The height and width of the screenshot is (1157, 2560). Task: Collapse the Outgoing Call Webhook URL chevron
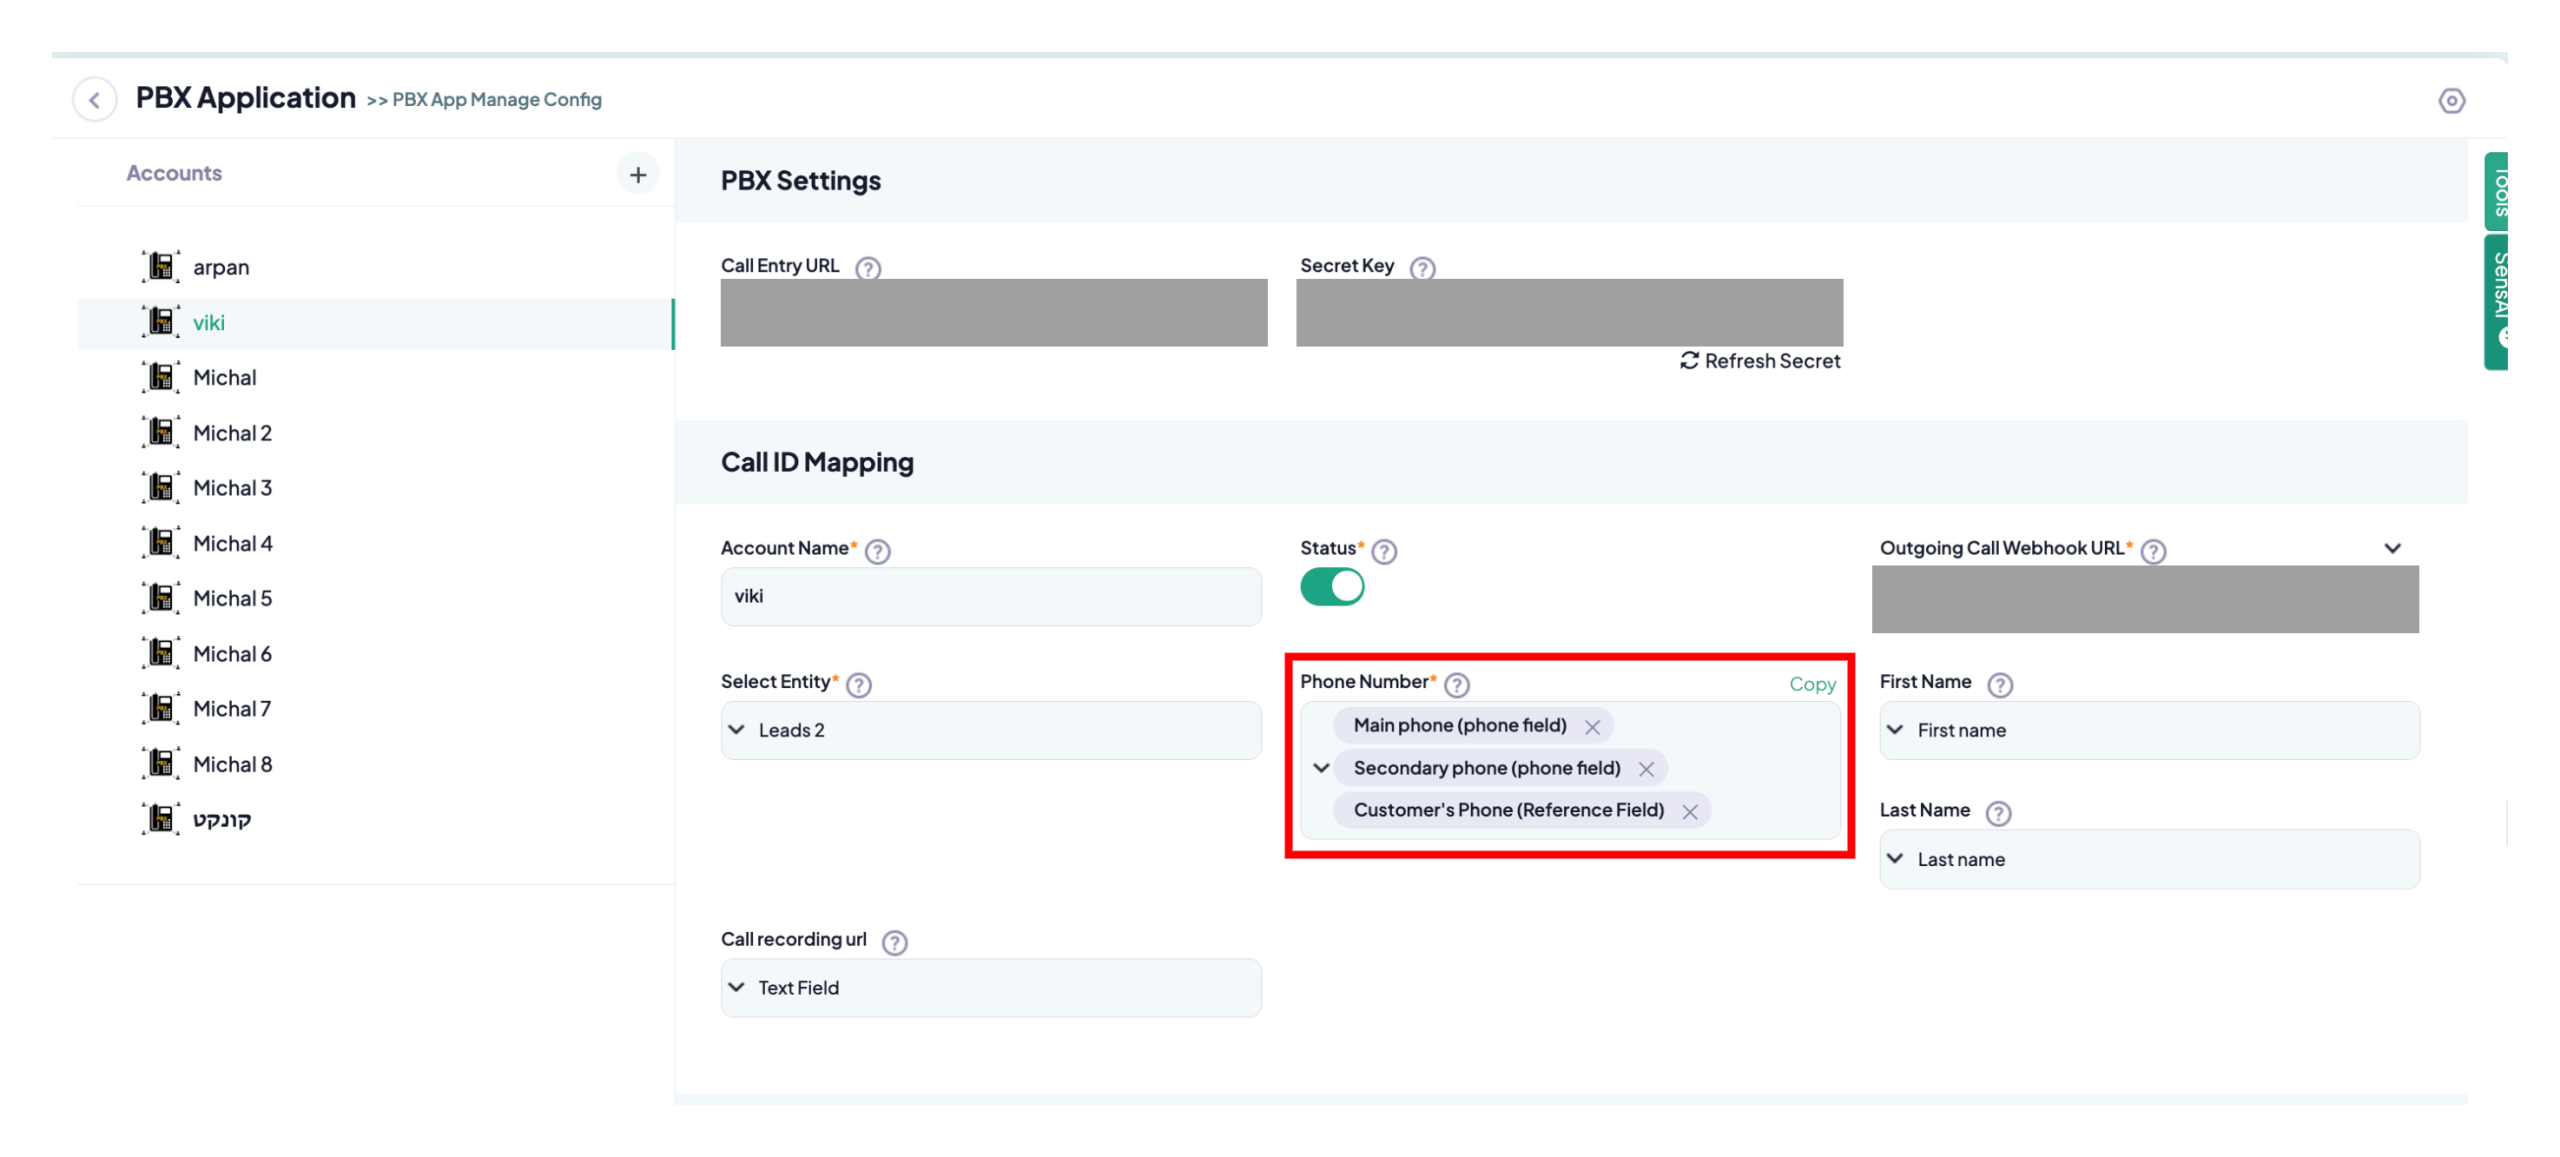coord(2391,548)
